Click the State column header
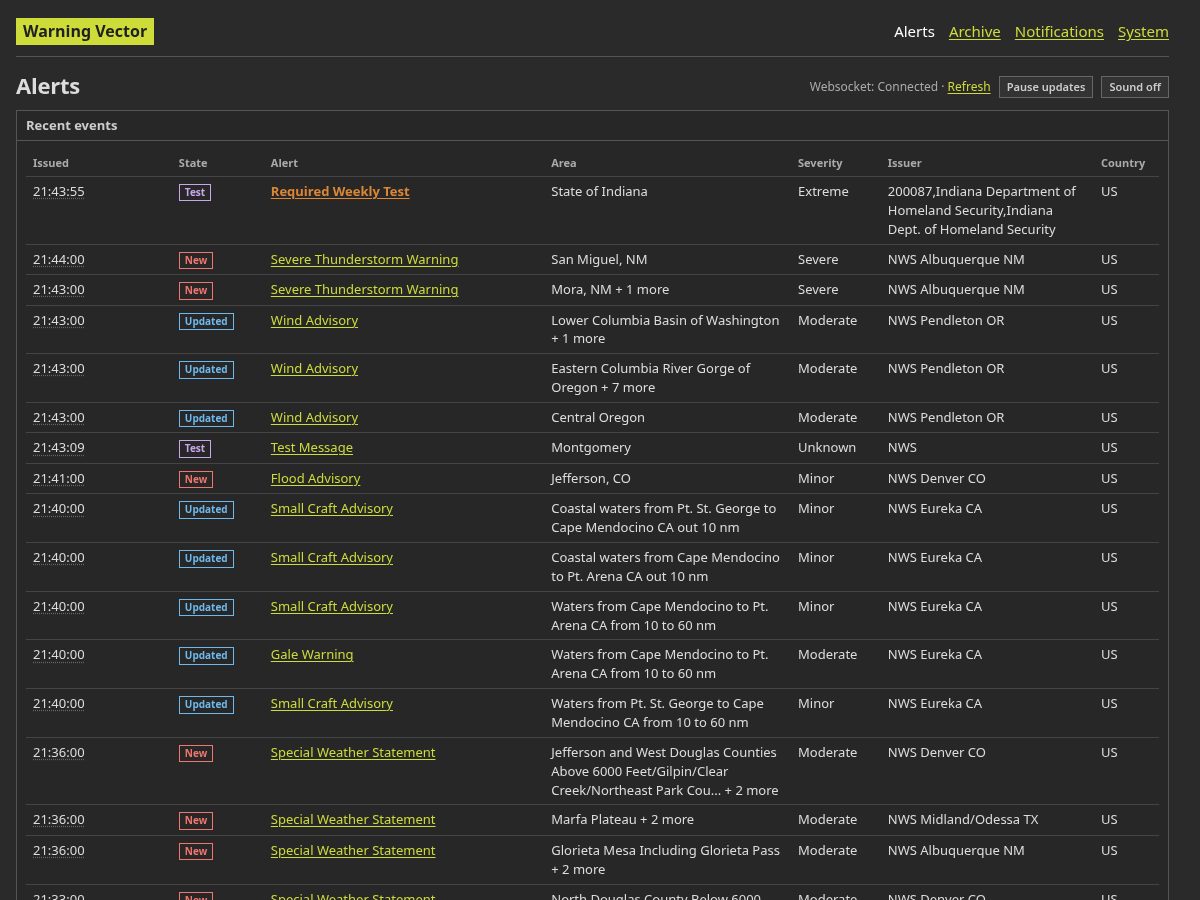 point(193,163)
